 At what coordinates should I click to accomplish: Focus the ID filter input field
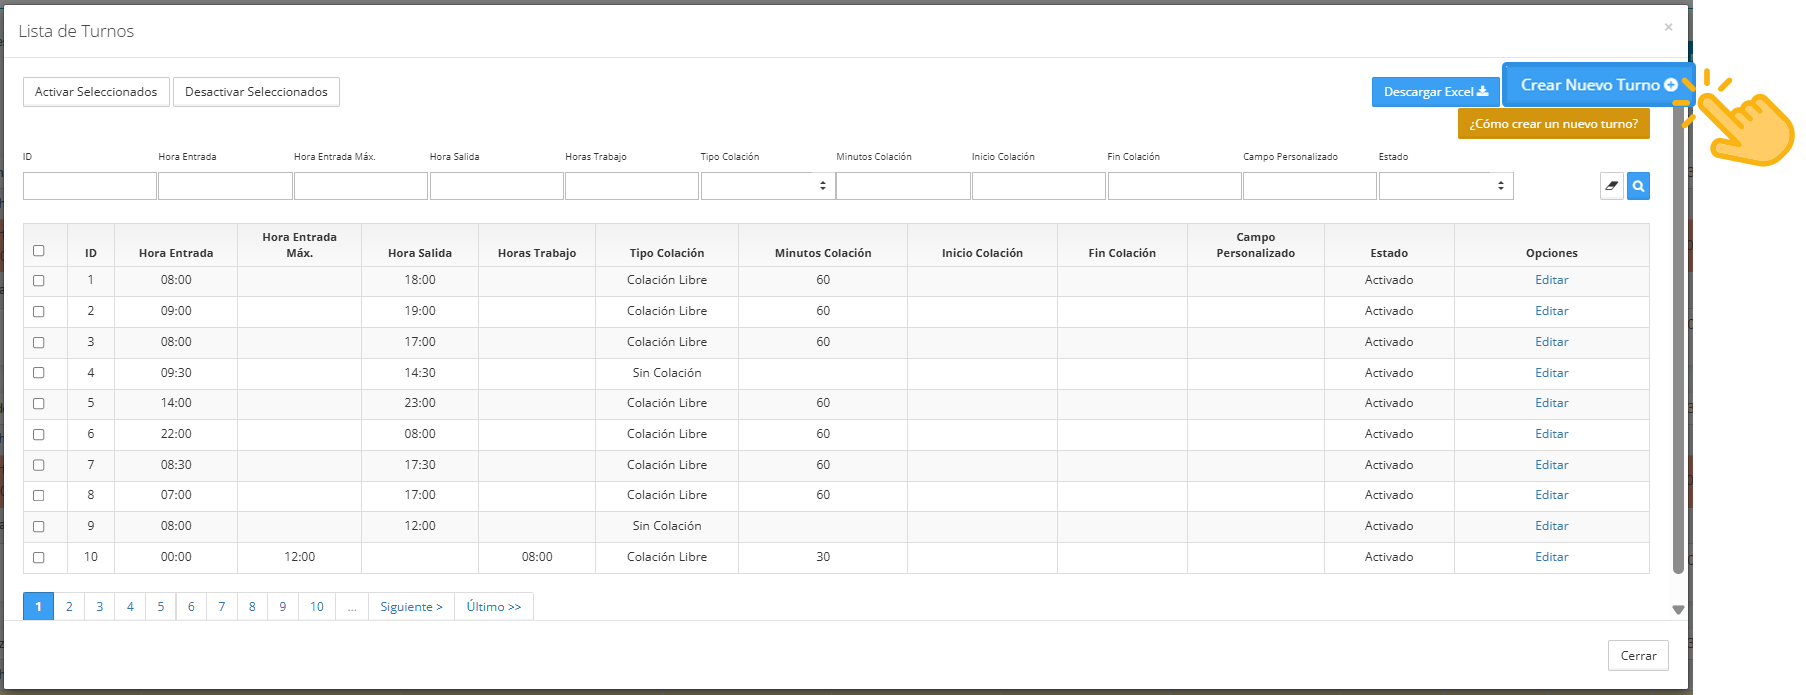[90, 186]
